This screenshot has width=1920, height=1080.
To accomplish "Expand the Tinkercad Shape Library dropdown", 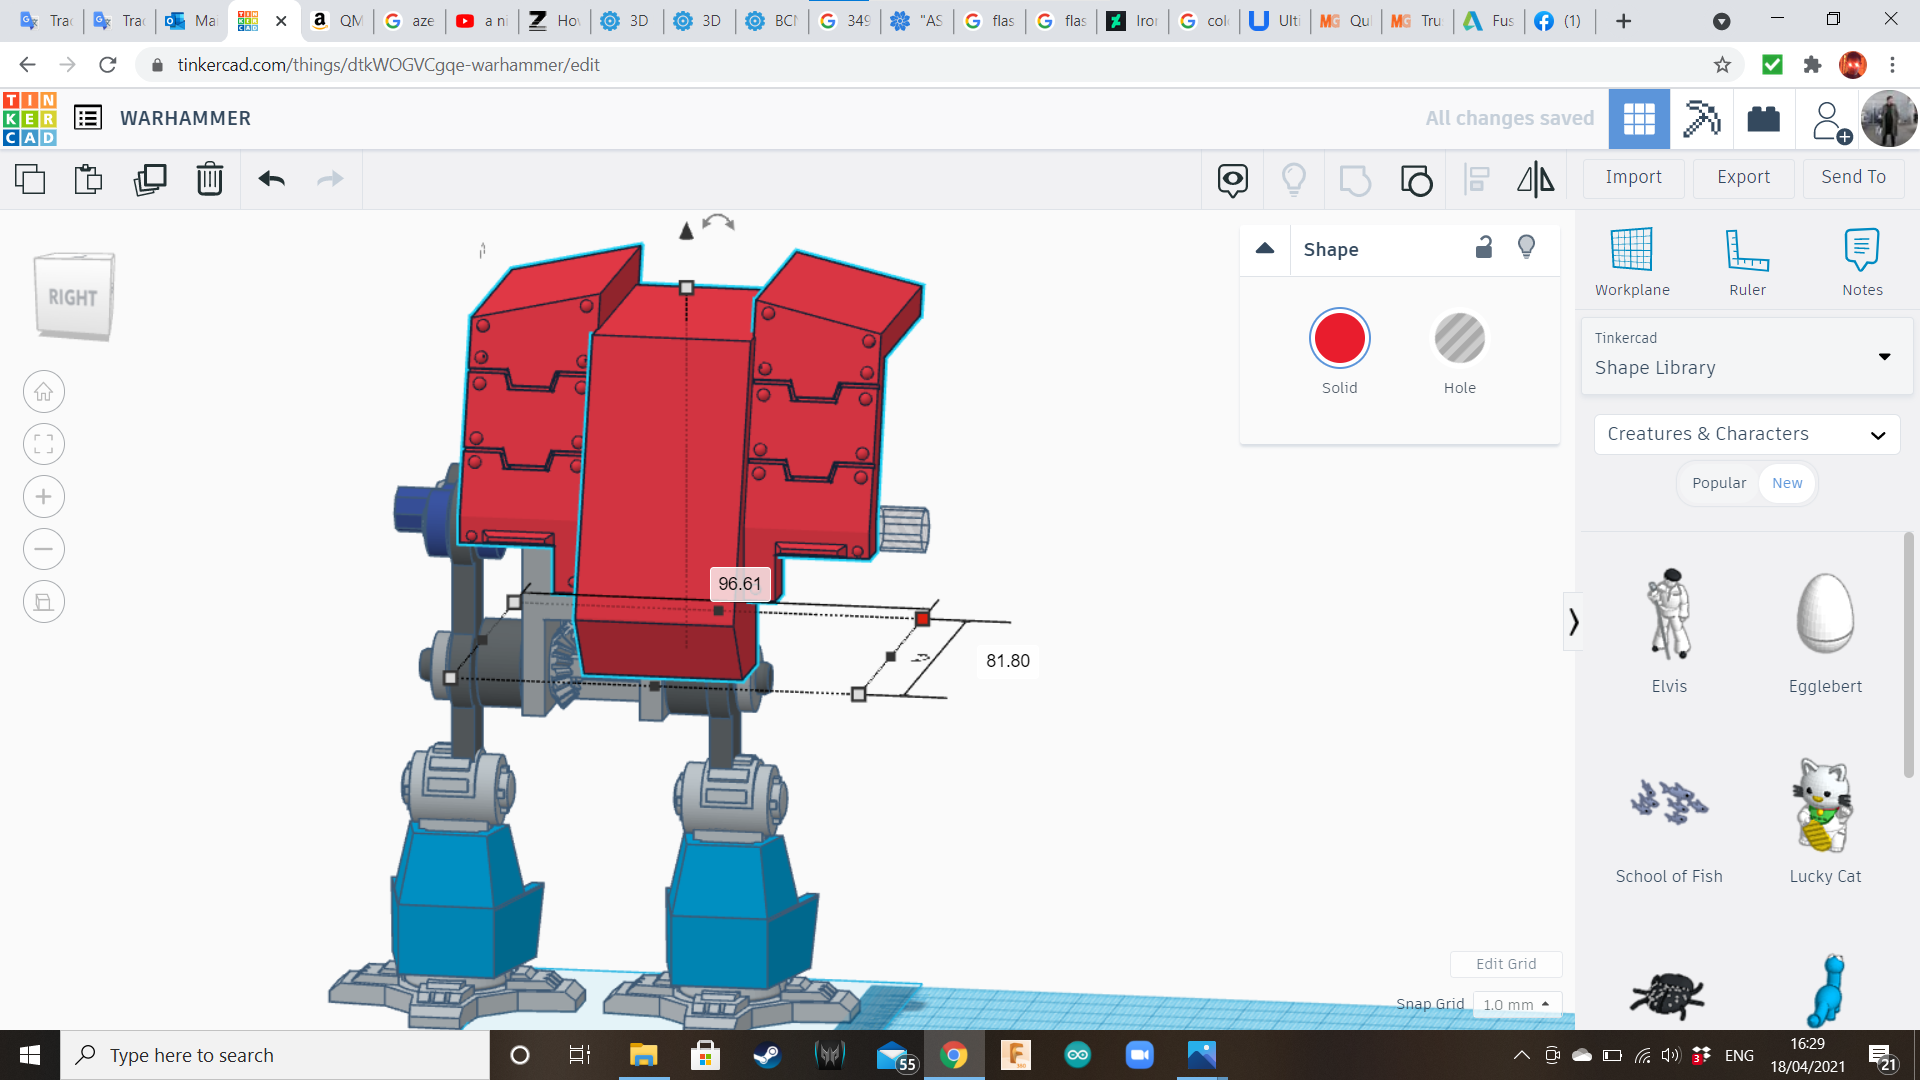I will [1884, 356].
